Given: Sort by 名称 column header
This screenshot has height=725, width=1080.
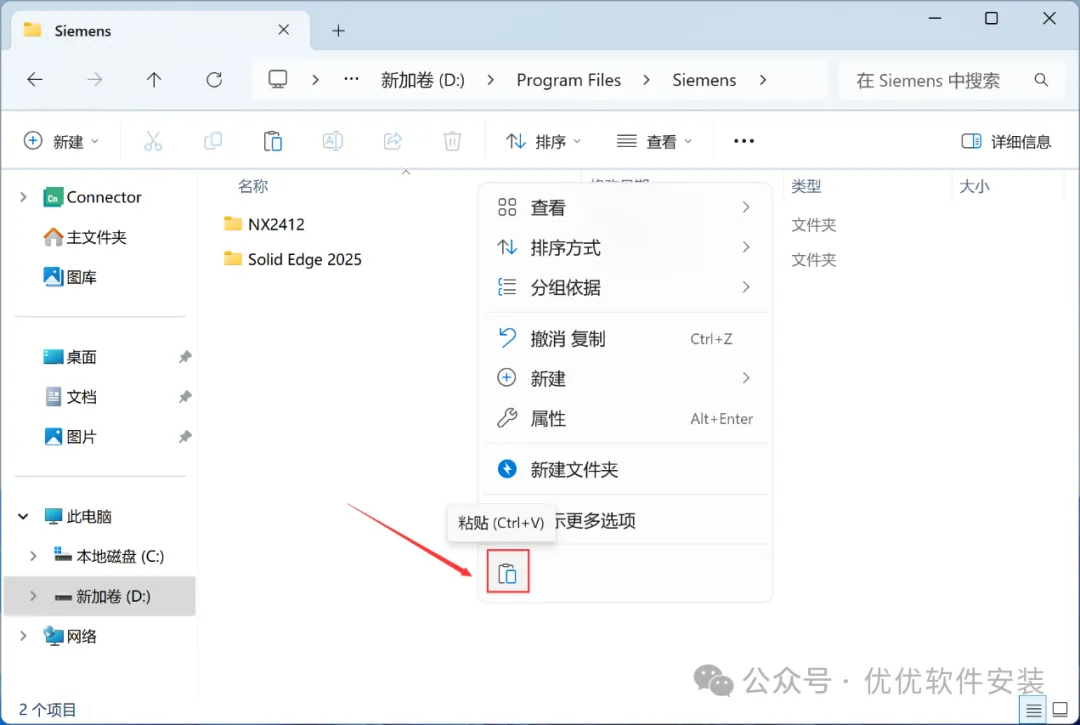Looking at the screenshot, I should [253, 186].
